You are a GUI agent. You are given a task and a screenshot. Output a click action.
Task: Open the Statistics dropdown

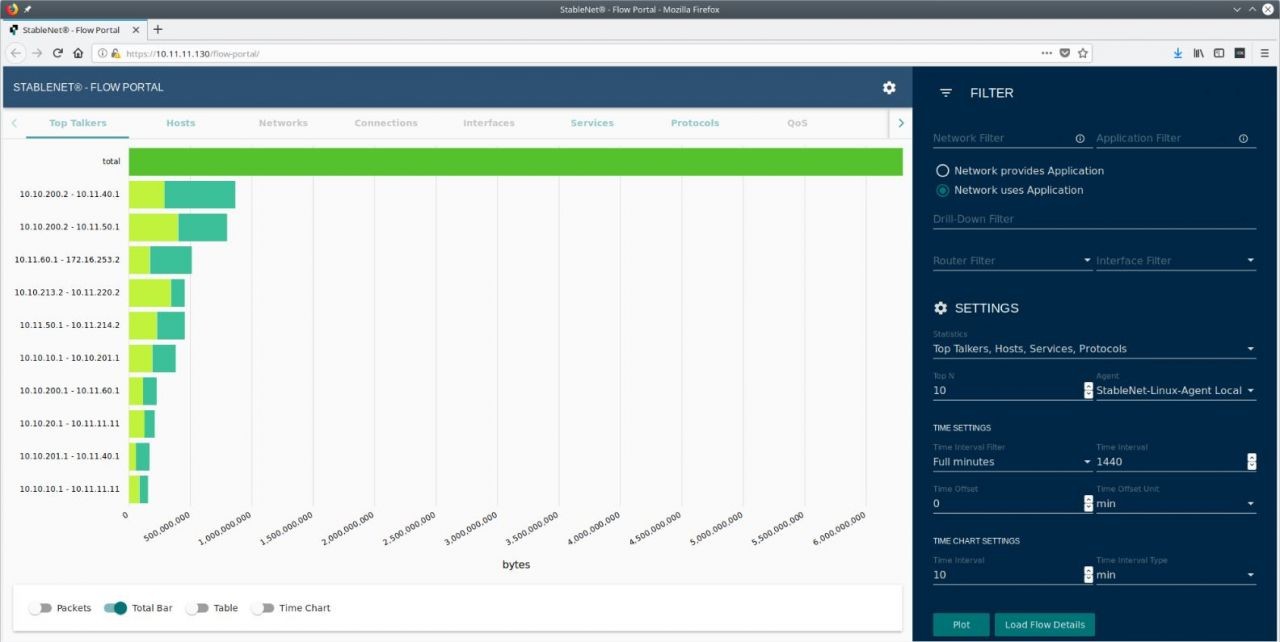point(1093,349)
